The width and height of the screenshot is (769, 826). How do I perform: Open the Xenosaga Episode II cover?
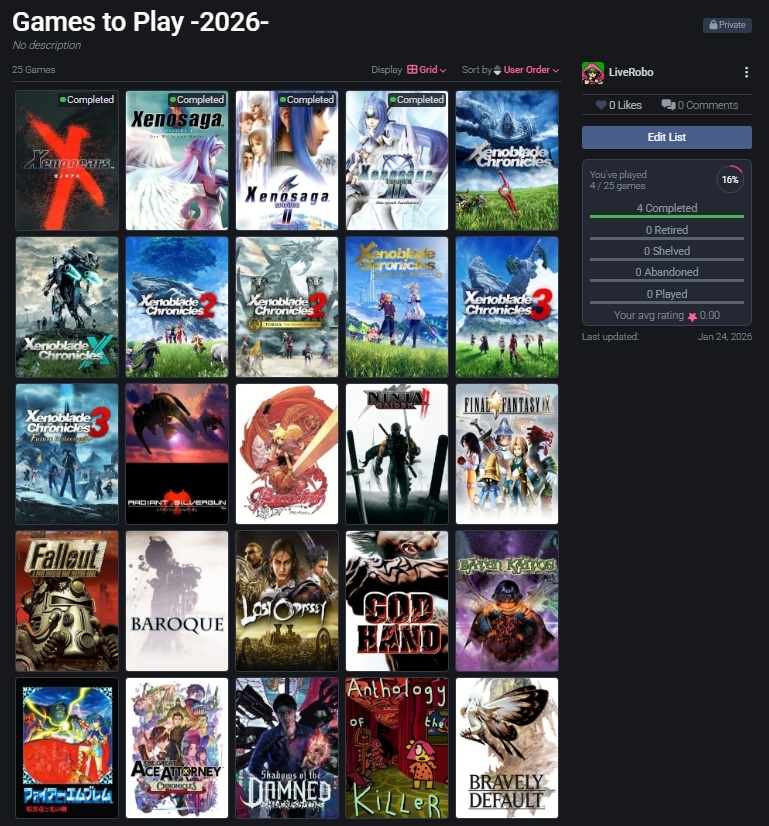(x=287, y=160)
